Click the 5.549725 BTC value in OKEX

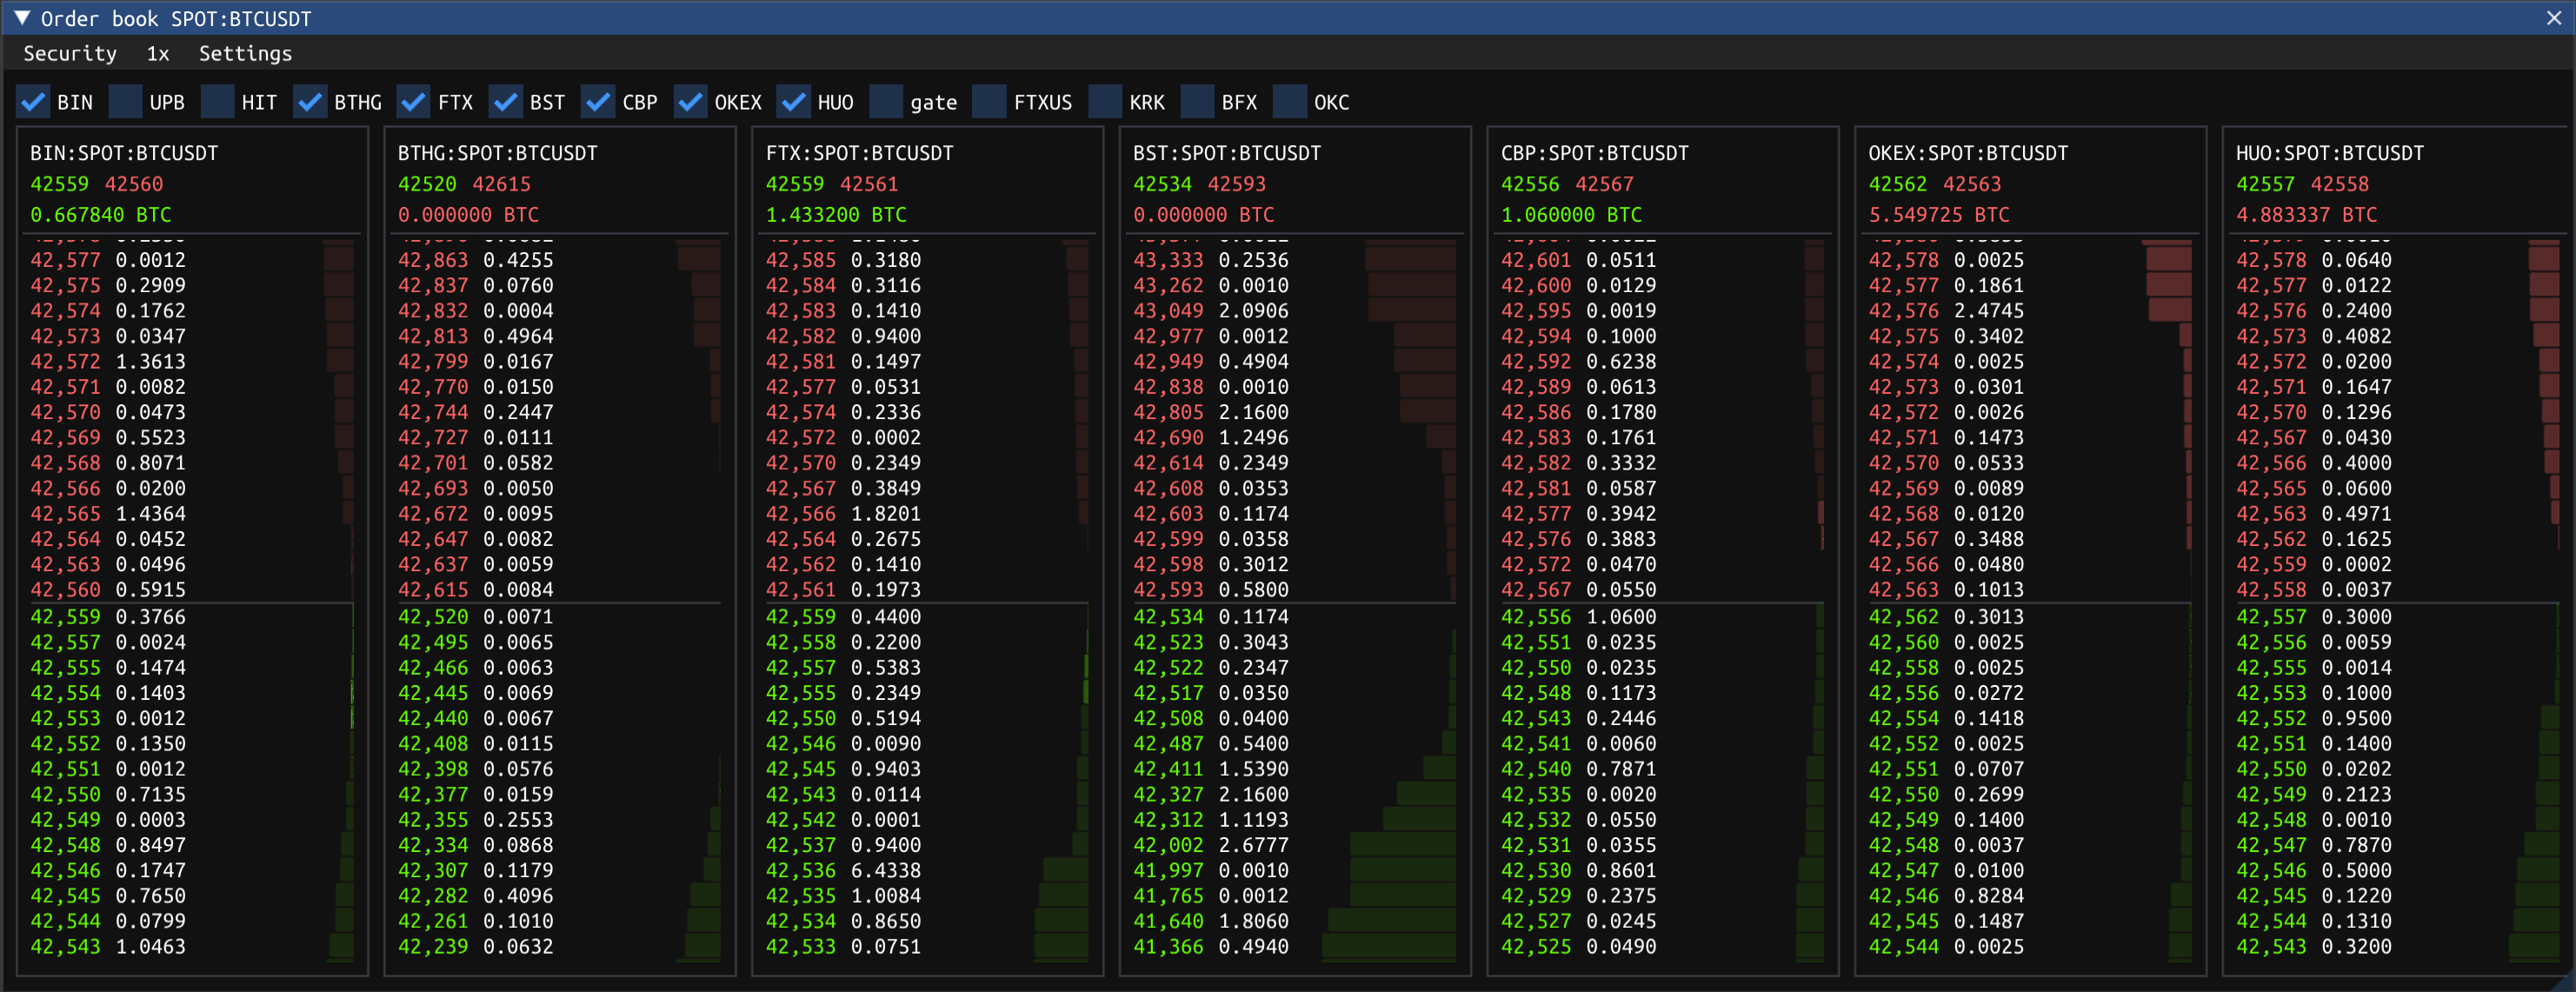(1939, 215)
